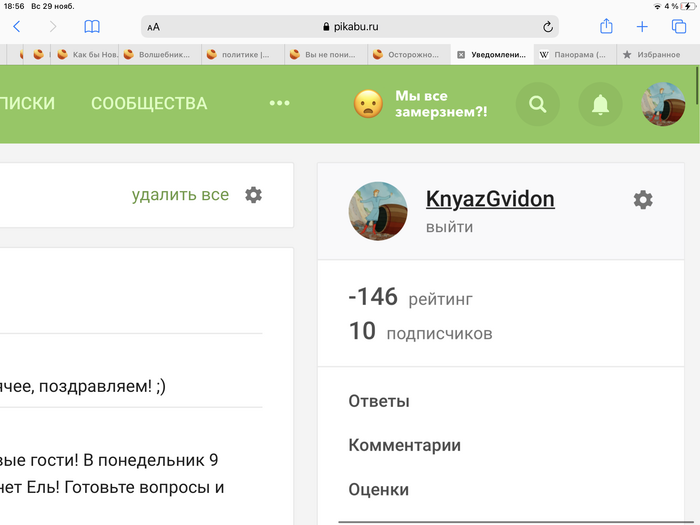
Task: Show the Safari tab overview
Action: (679, 27)
